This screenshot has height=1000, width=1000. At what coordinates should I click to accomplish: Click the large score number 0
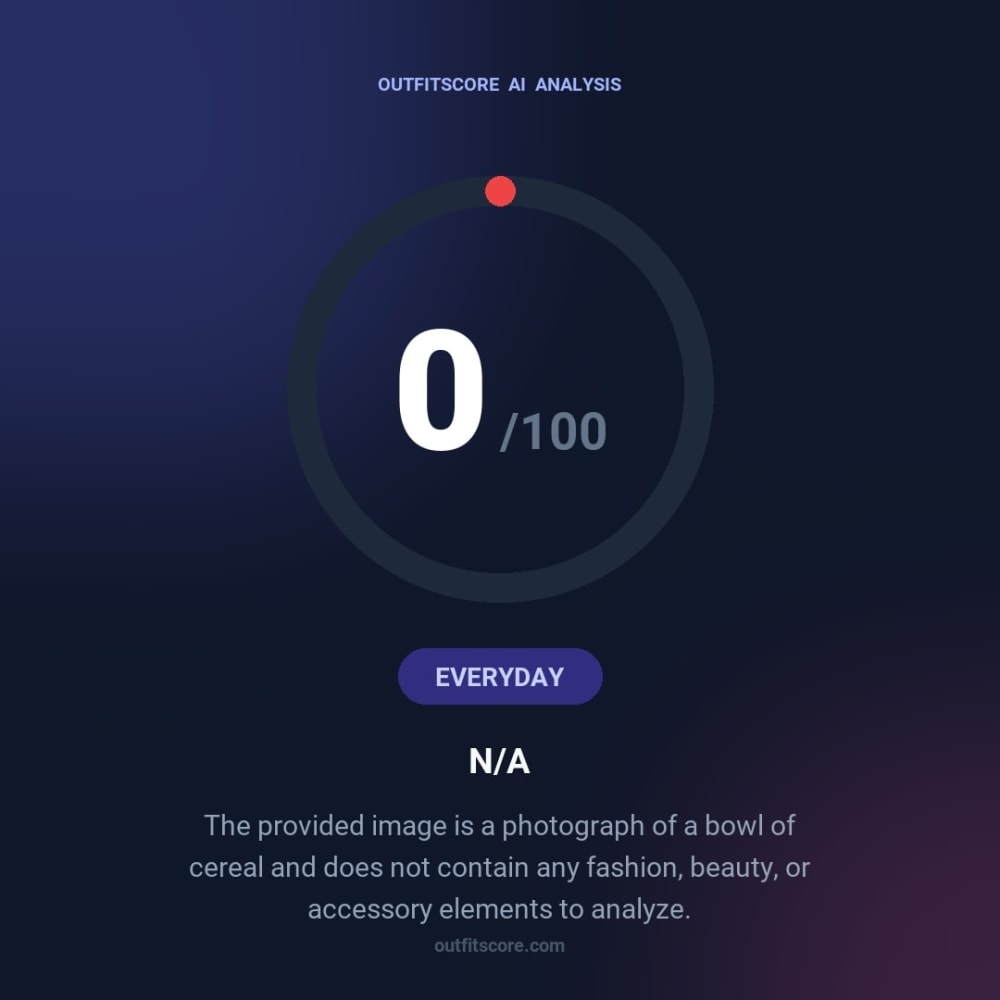tap(440, 390)
